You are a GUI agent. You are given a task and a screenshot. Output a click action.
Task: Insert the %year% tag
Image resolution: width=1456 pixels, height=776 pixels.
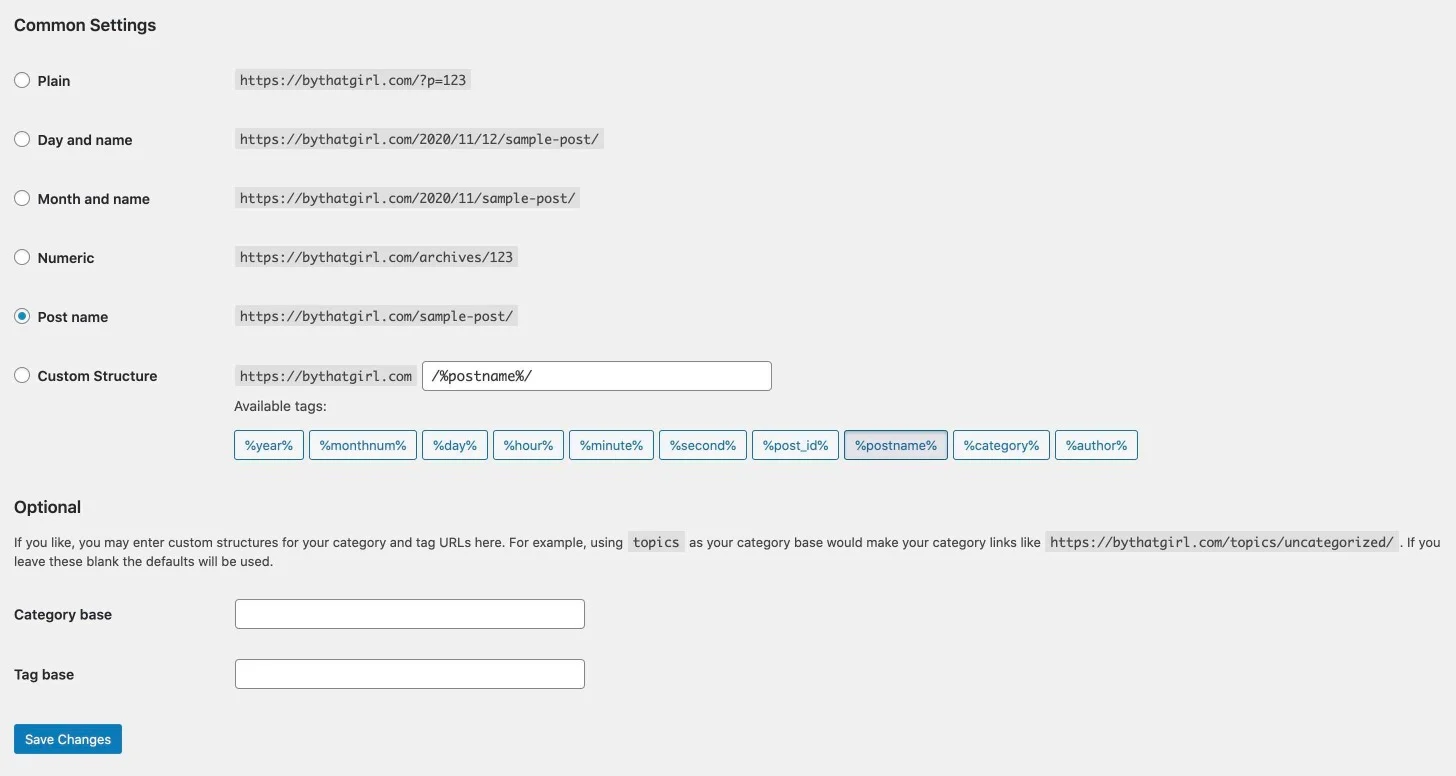tap(268, 444)
